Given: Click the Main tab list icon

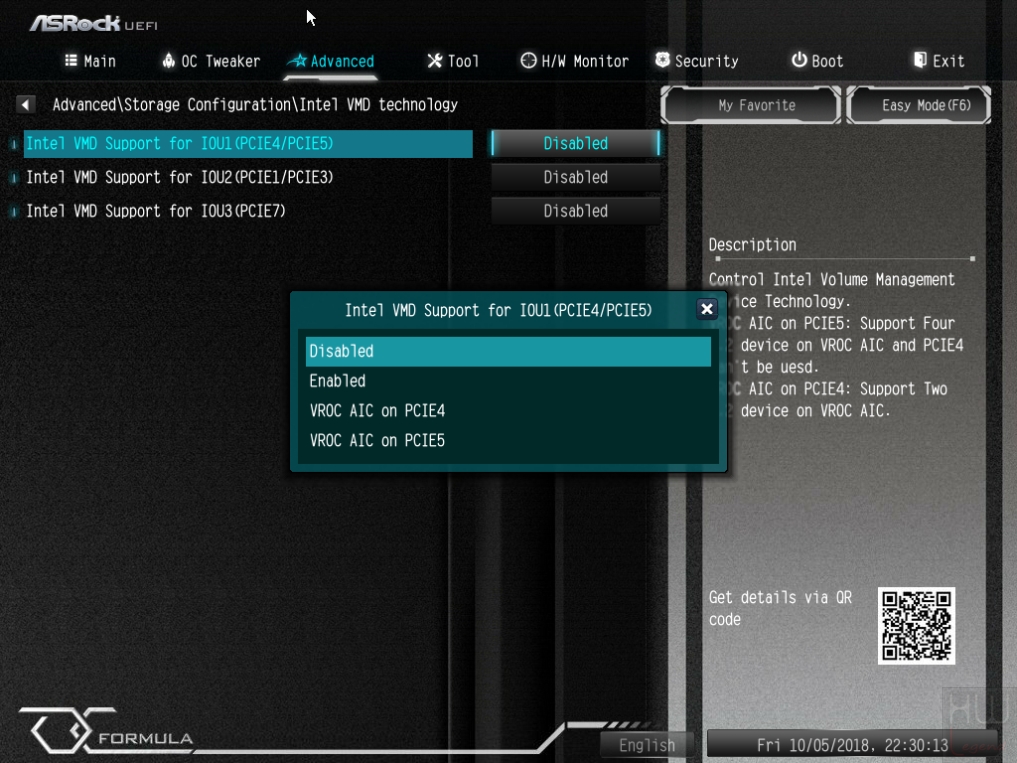Looking at the screenshot, I should tap(71, 60).
